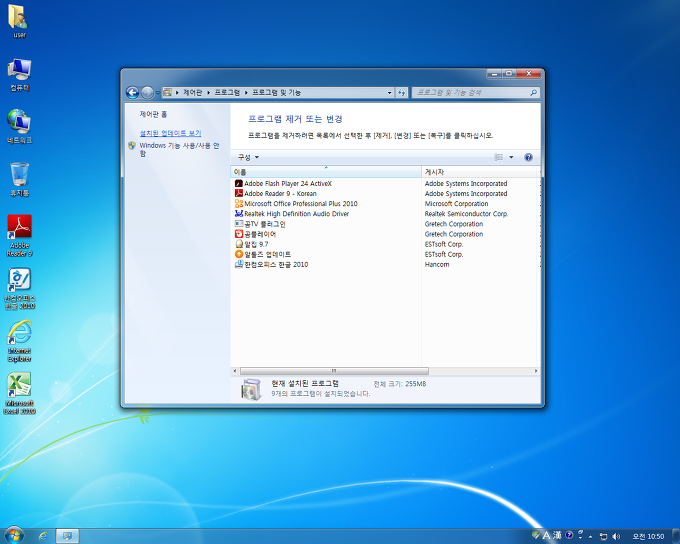Select Adobe Reader 9 - Korean entry
Screen dimensions: 680x544
(x=280, y=193)
